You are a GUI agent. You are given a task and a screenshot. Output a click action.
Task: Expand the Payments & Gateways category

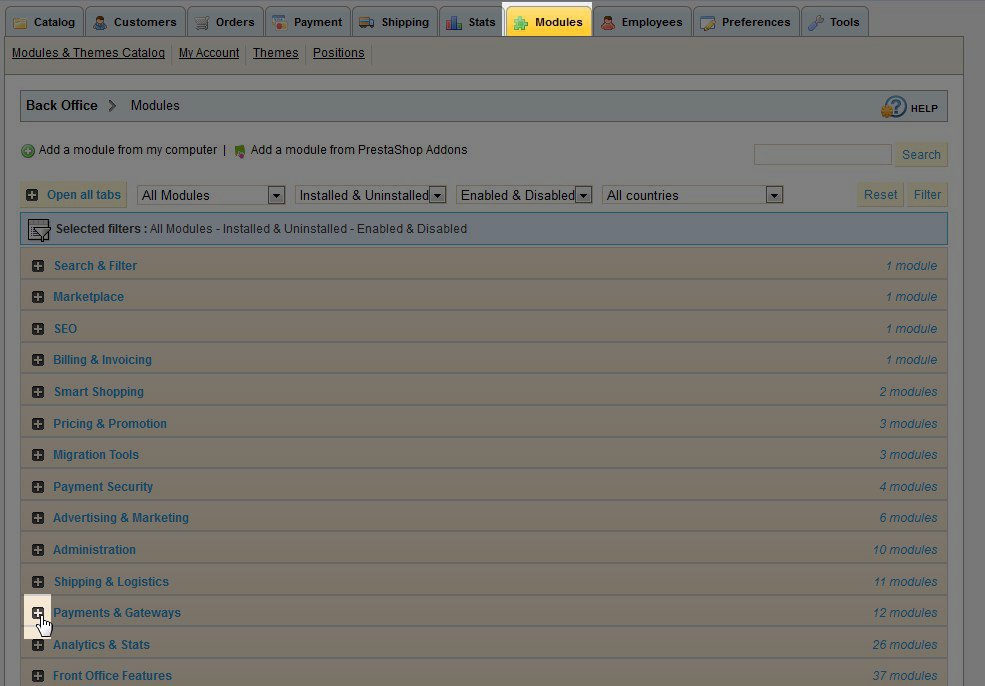38,613
